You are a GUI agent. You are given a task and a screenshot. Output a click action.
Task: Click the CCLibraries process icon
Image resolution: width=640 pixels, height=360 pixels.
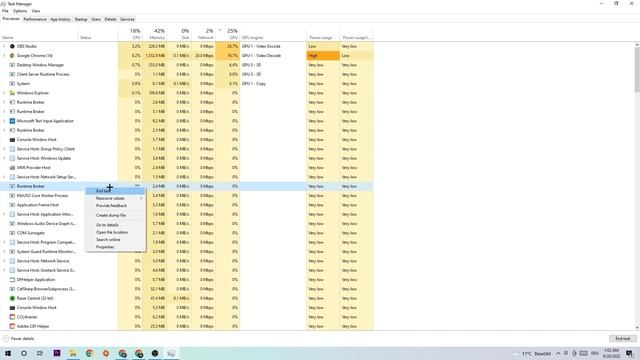(x=12, y=317)
